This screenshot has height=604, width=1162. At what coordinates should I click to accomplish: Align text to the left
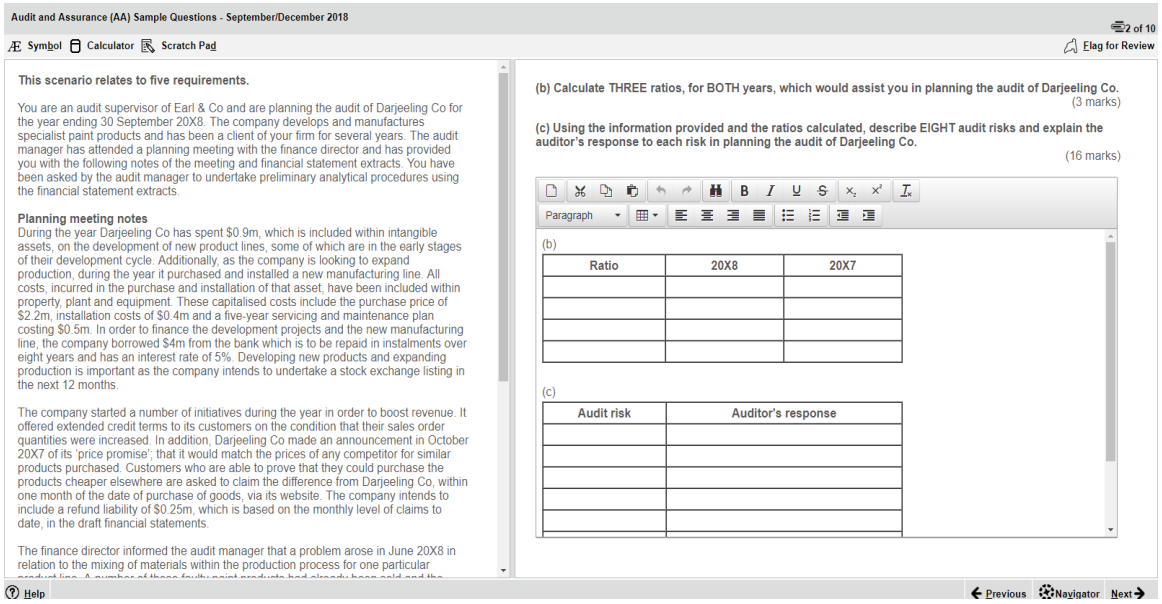pyautogui.click(x=681, y=216)
